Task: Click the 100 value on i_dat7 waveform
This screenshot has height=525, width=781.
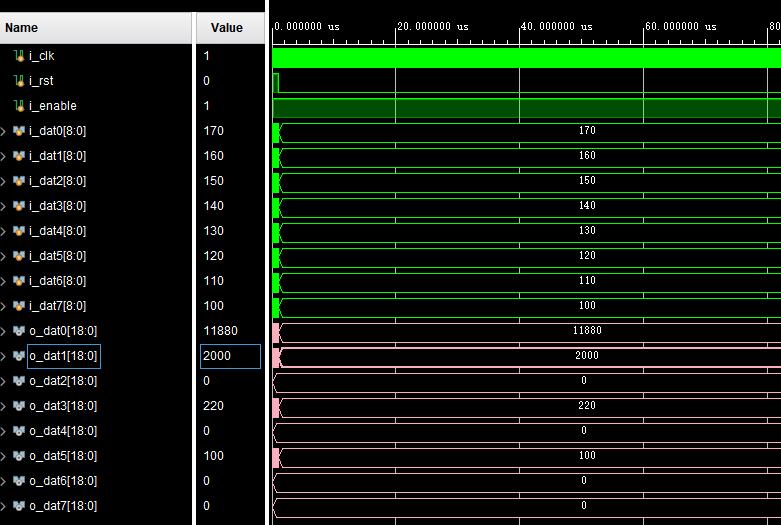Action: pyautogui.click(x=587, y=305)
